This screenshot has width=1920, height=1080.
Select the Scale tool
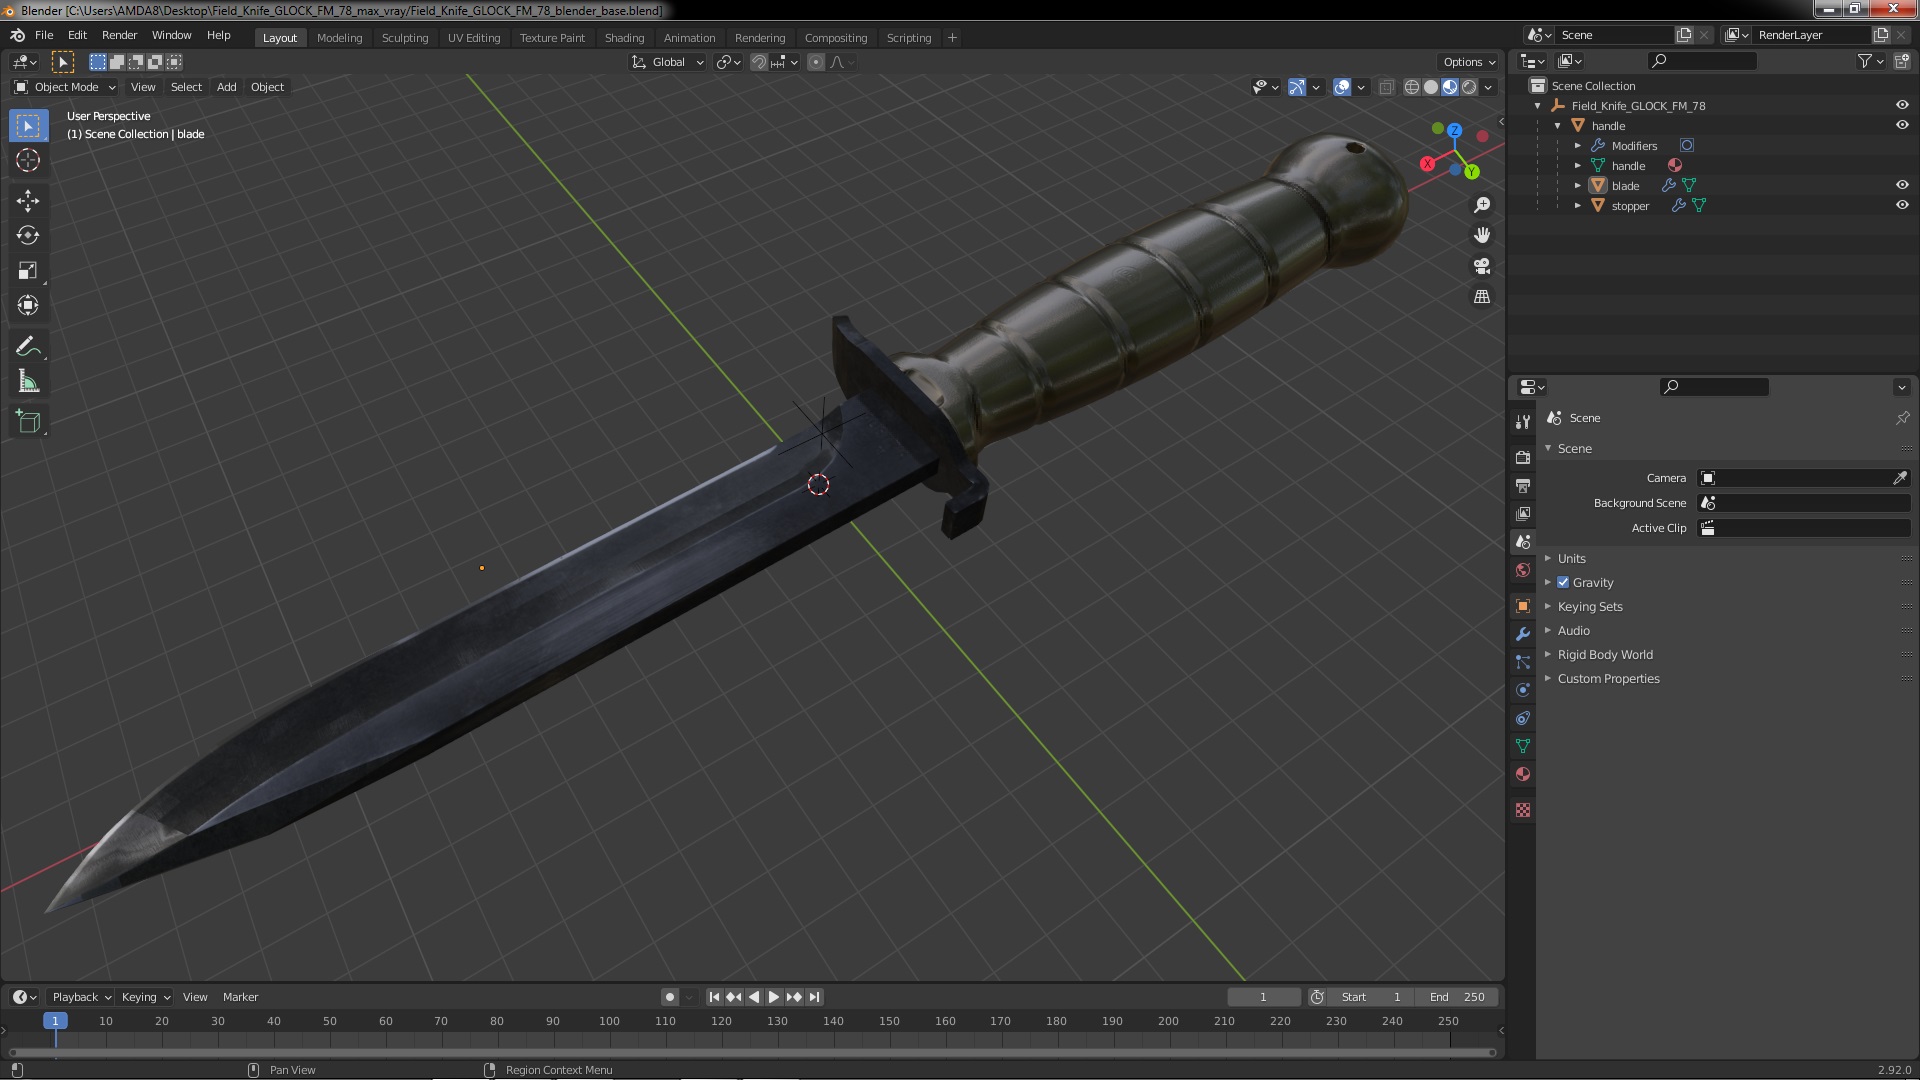pos(28,271)
